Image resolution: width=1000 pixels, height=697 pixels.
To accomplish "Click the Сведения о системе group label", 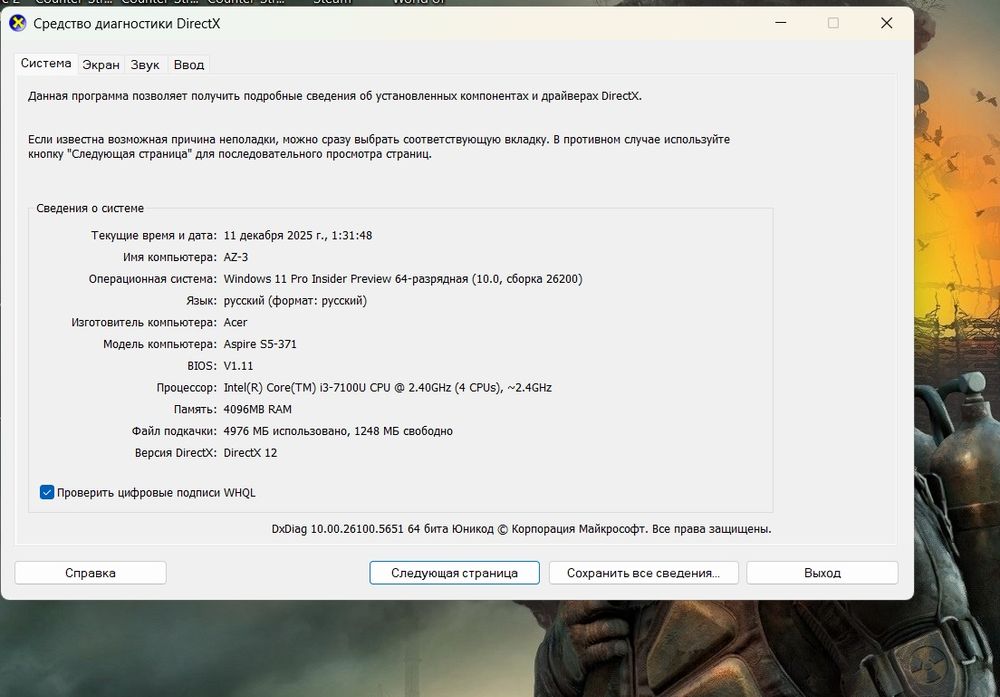I will pos(90,208).
